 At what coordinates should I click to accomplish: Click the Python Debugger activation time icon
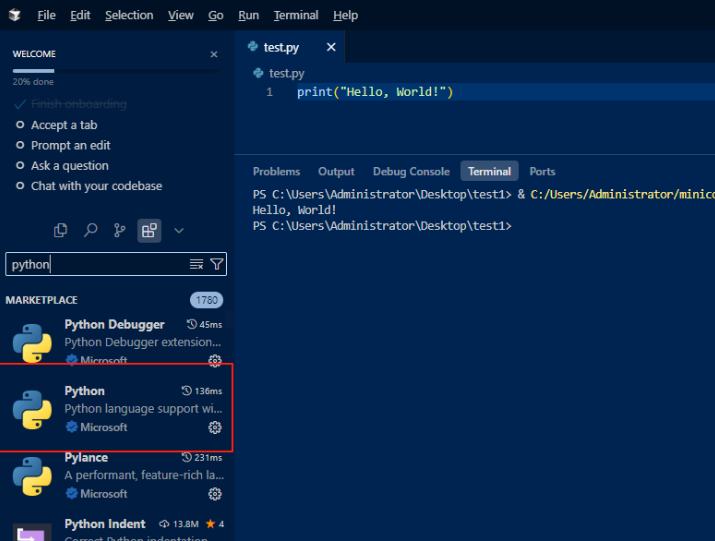(192, 324)
